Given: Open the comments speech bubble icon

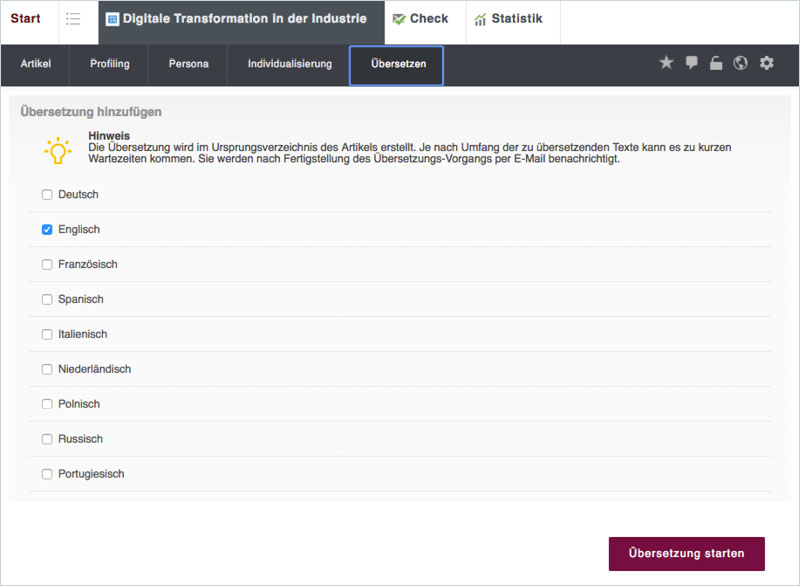Looking at the screenshot, I should click(x=691, y=63).
